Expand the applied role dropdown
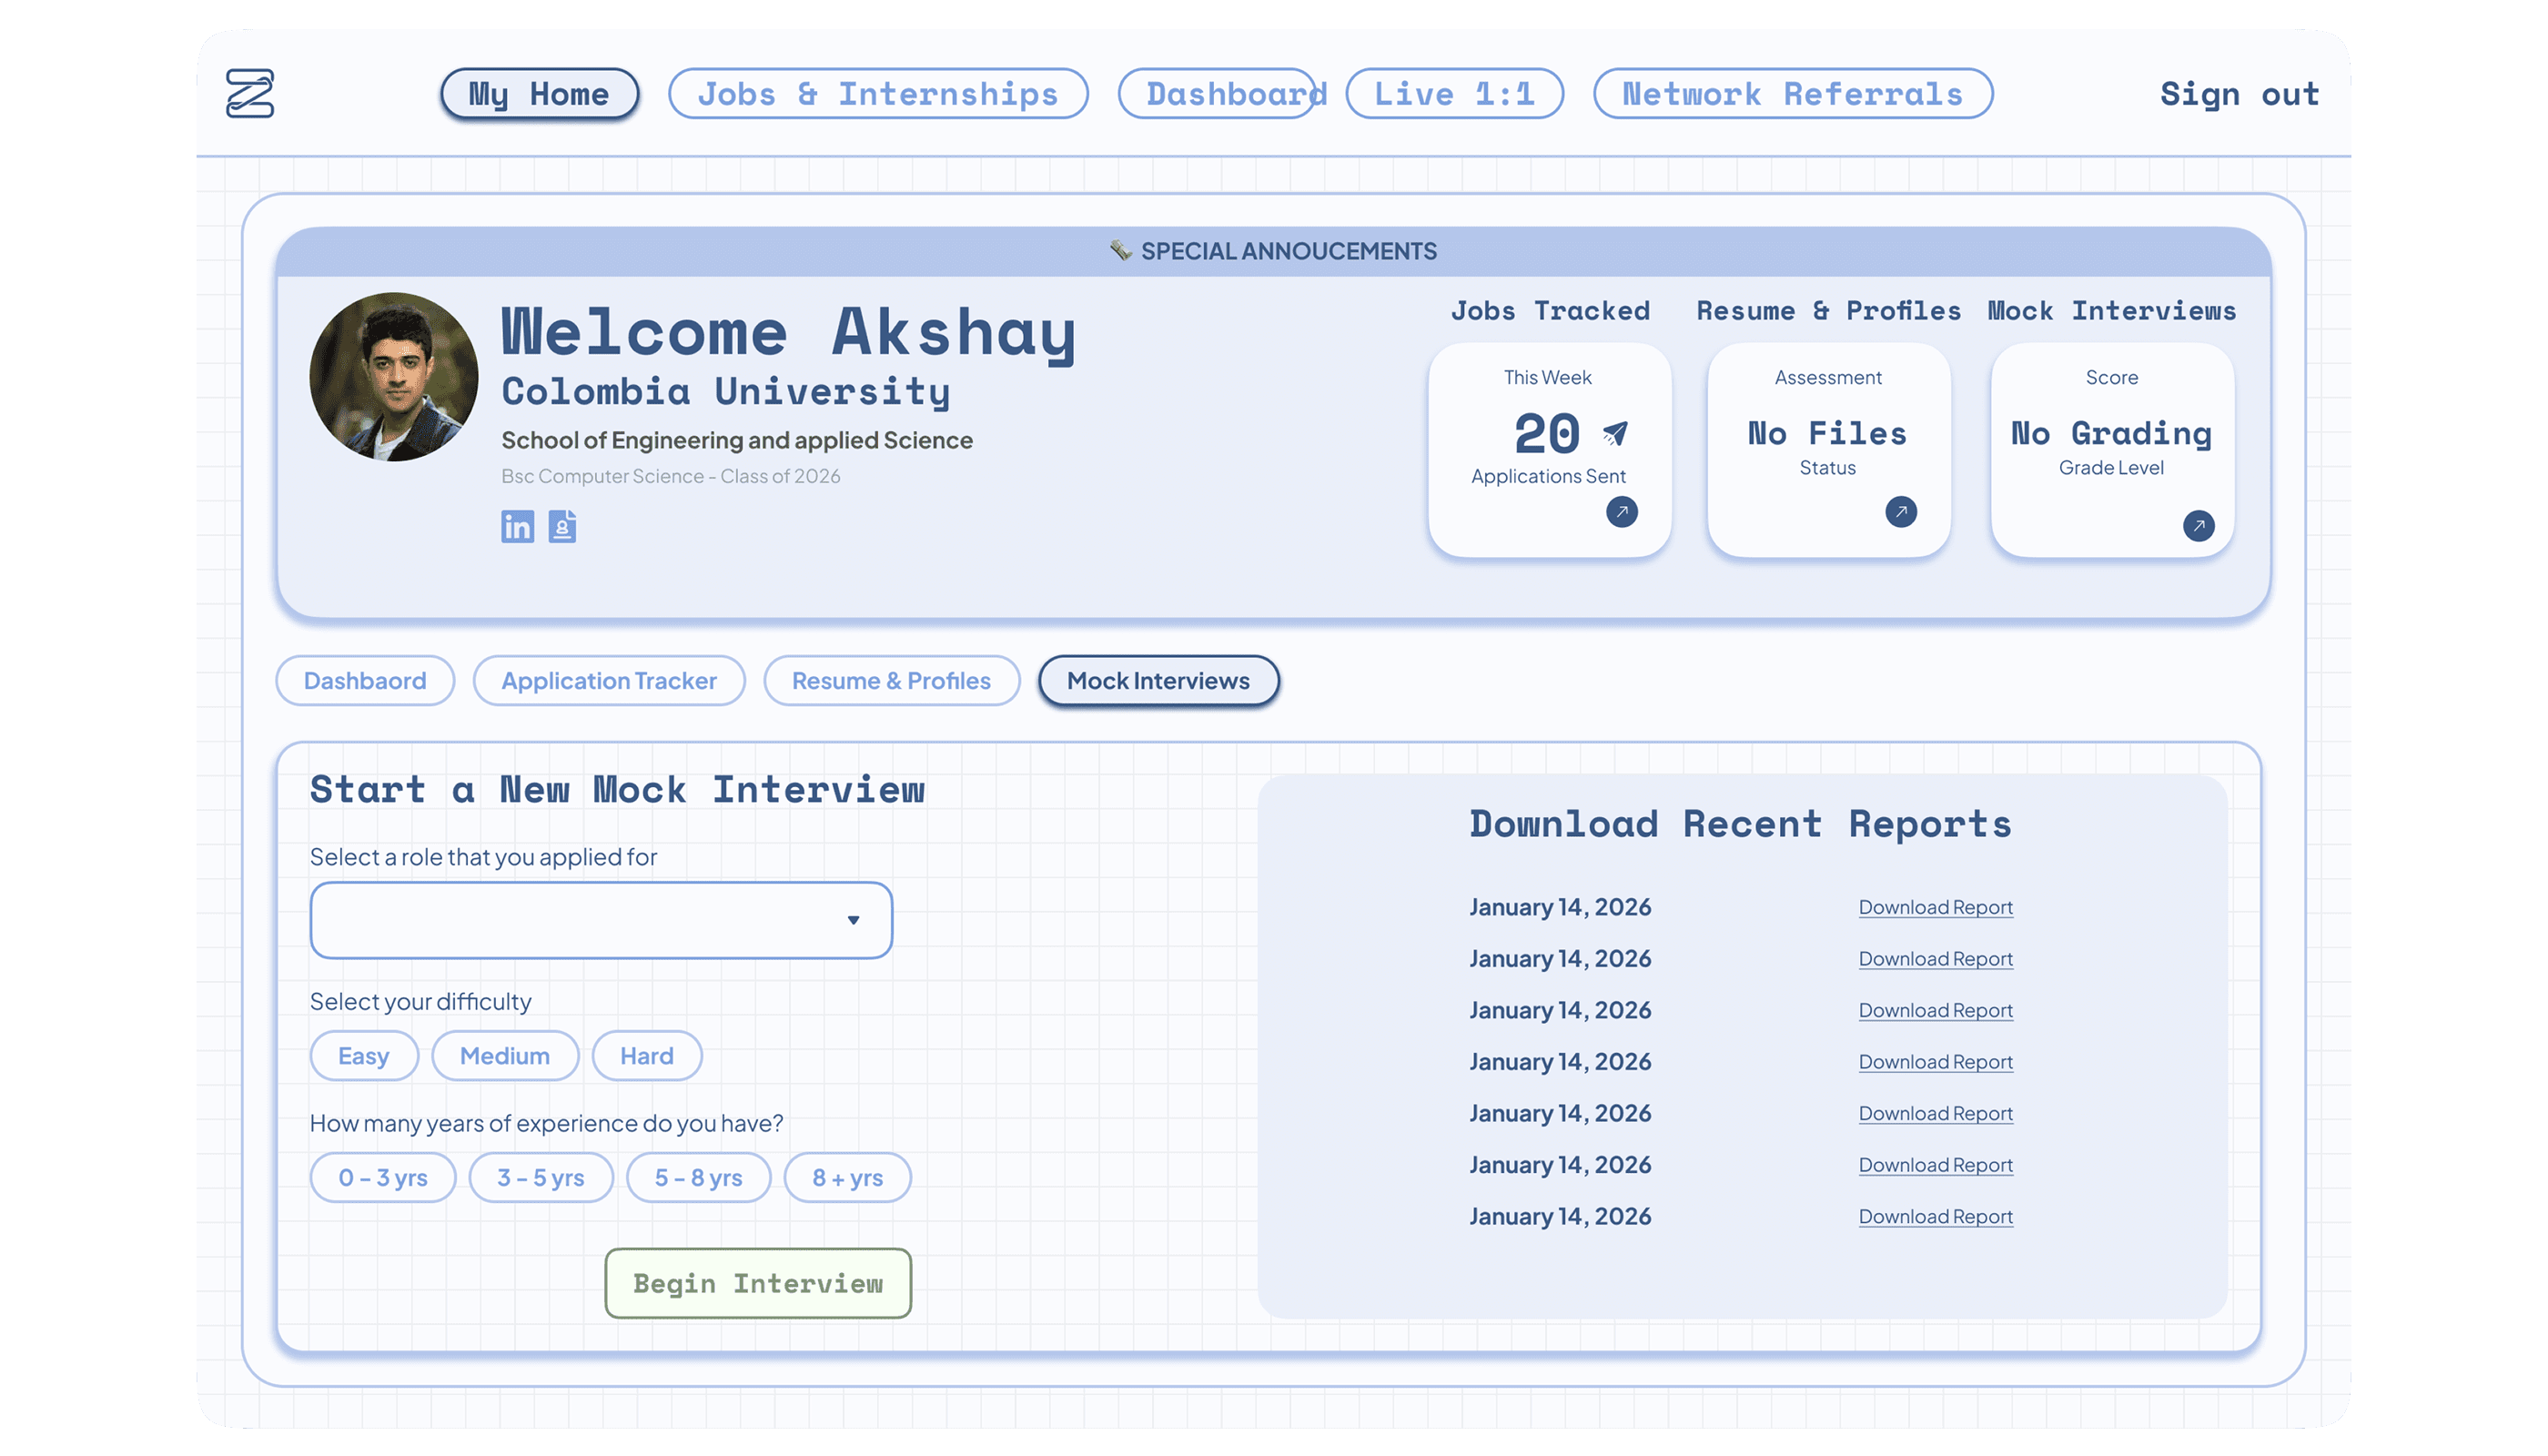This screenshot has width=2548, height=1456. click(580, 920)
